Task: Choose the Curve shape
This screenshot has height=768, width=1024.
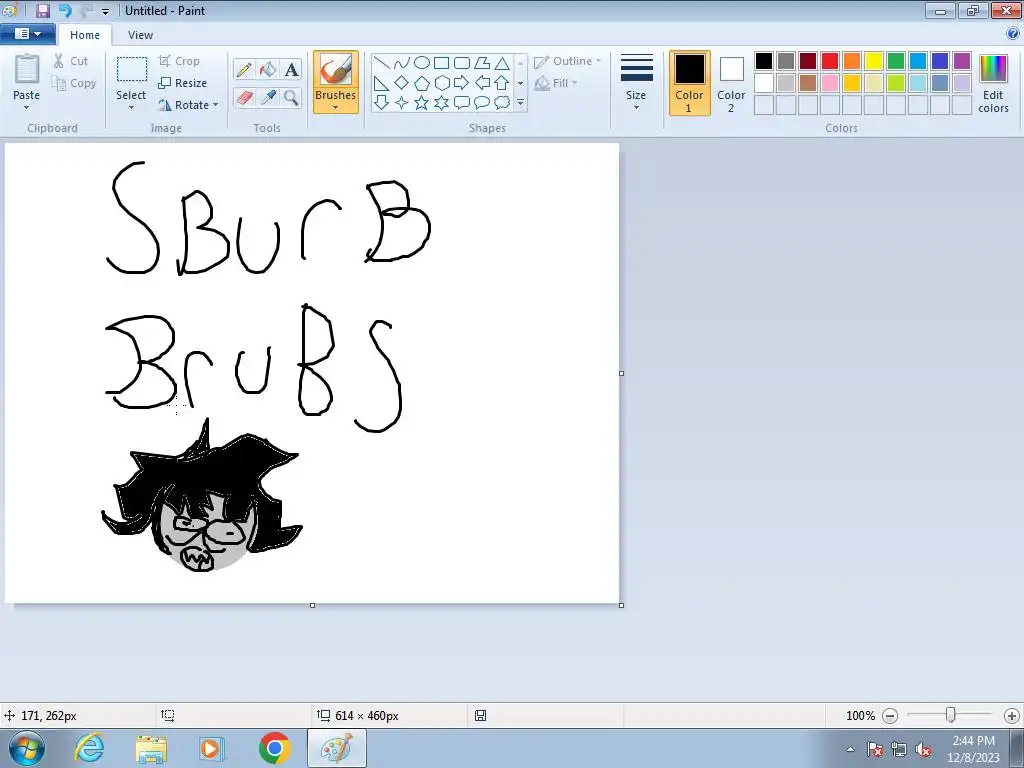Action: [x=402, y=63]
